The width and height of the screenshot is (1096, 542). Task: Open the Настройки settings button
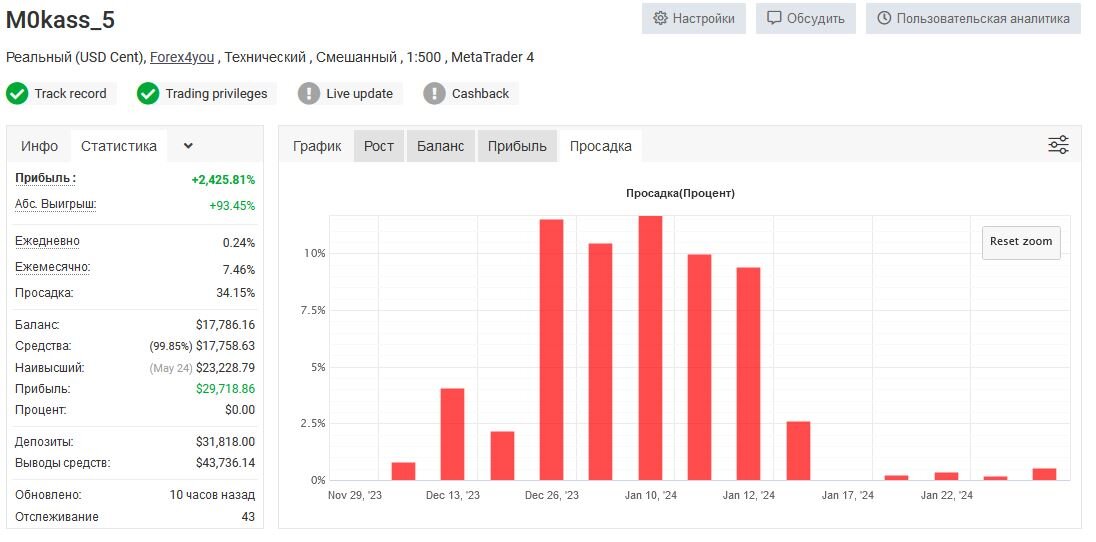coord(693,18)
